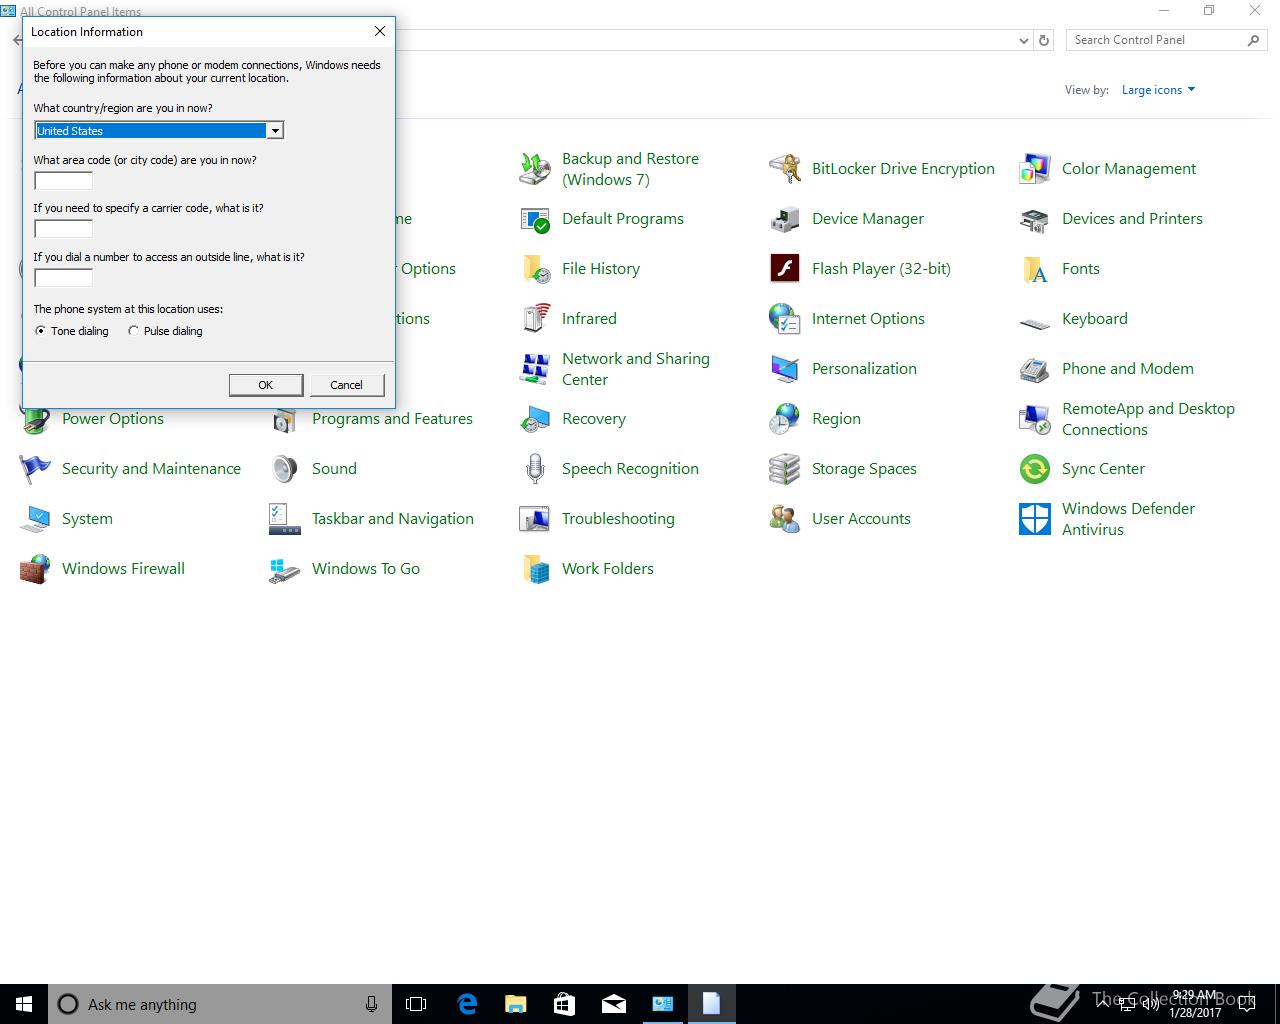This screenshot has height=1024, width=1280.
Task: Click the Recovery icon
Action: click(535, 419)
